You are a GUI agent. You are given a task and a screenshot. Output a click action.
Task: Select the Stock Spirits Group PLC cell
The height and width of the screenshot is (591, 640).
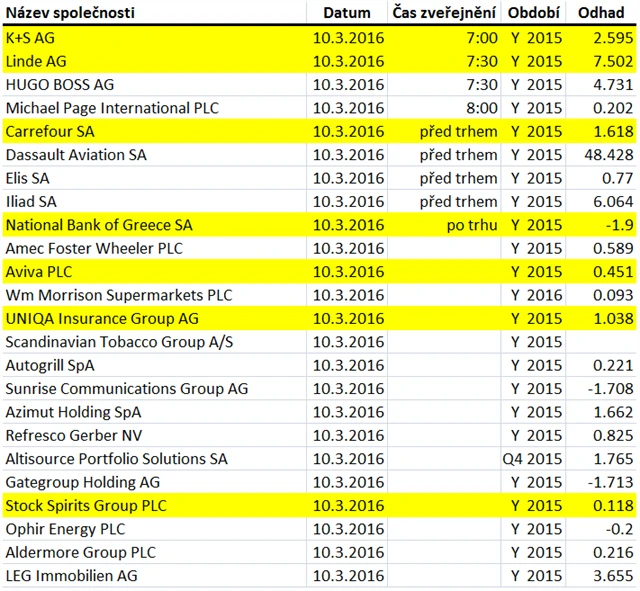pos(84,505)
